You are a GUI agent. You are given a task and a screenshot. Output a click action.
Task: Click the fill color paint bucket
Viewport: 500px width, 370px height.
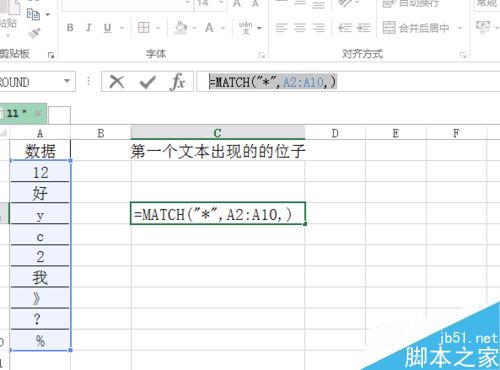click(x=181, y=28)
